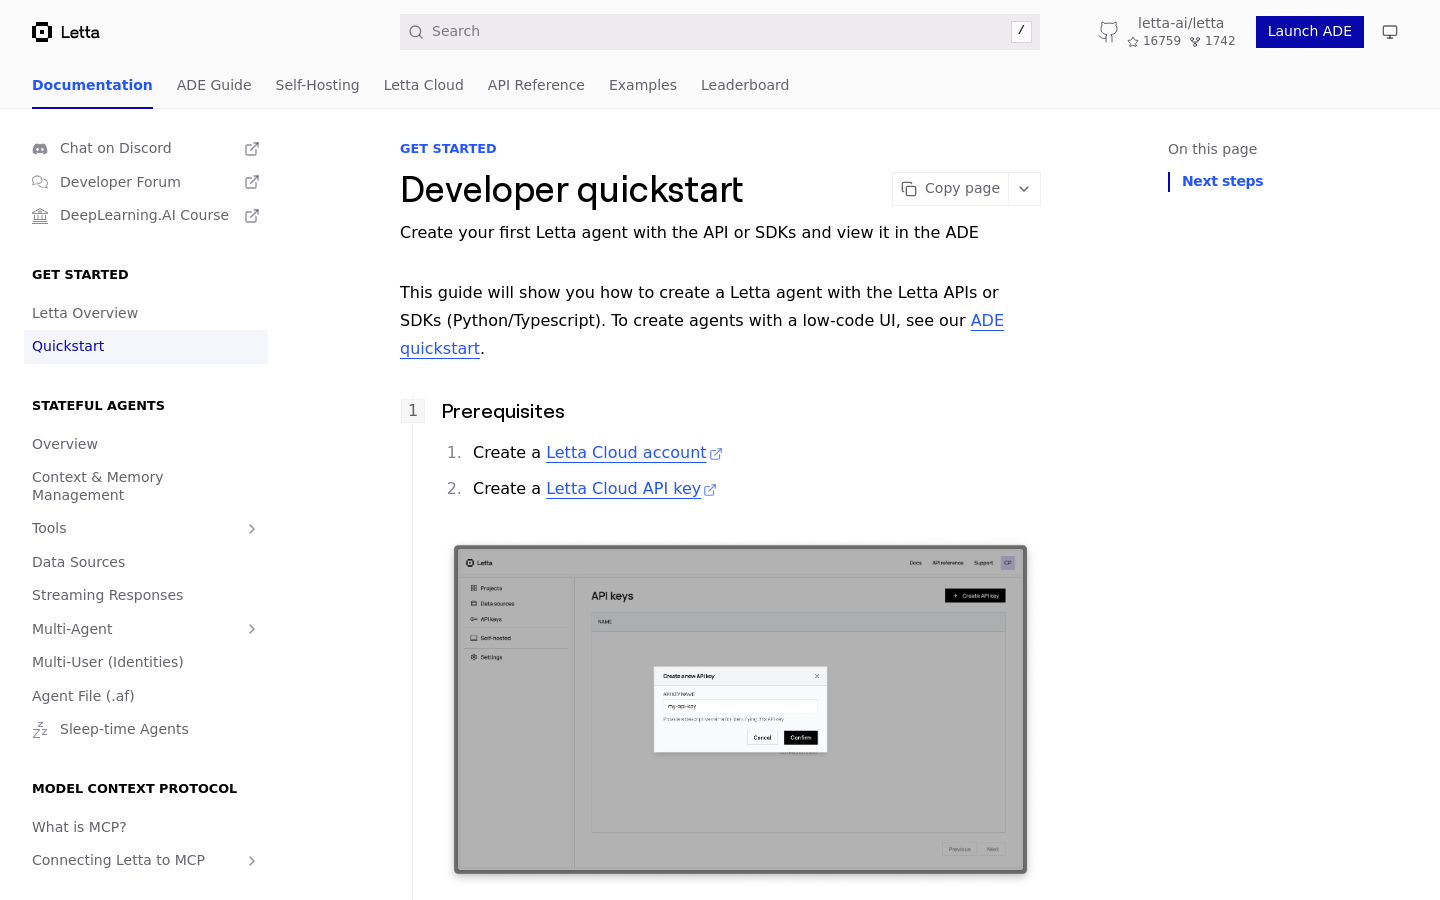
Task: Expand the Tools sidebar section
Action: 252,529
